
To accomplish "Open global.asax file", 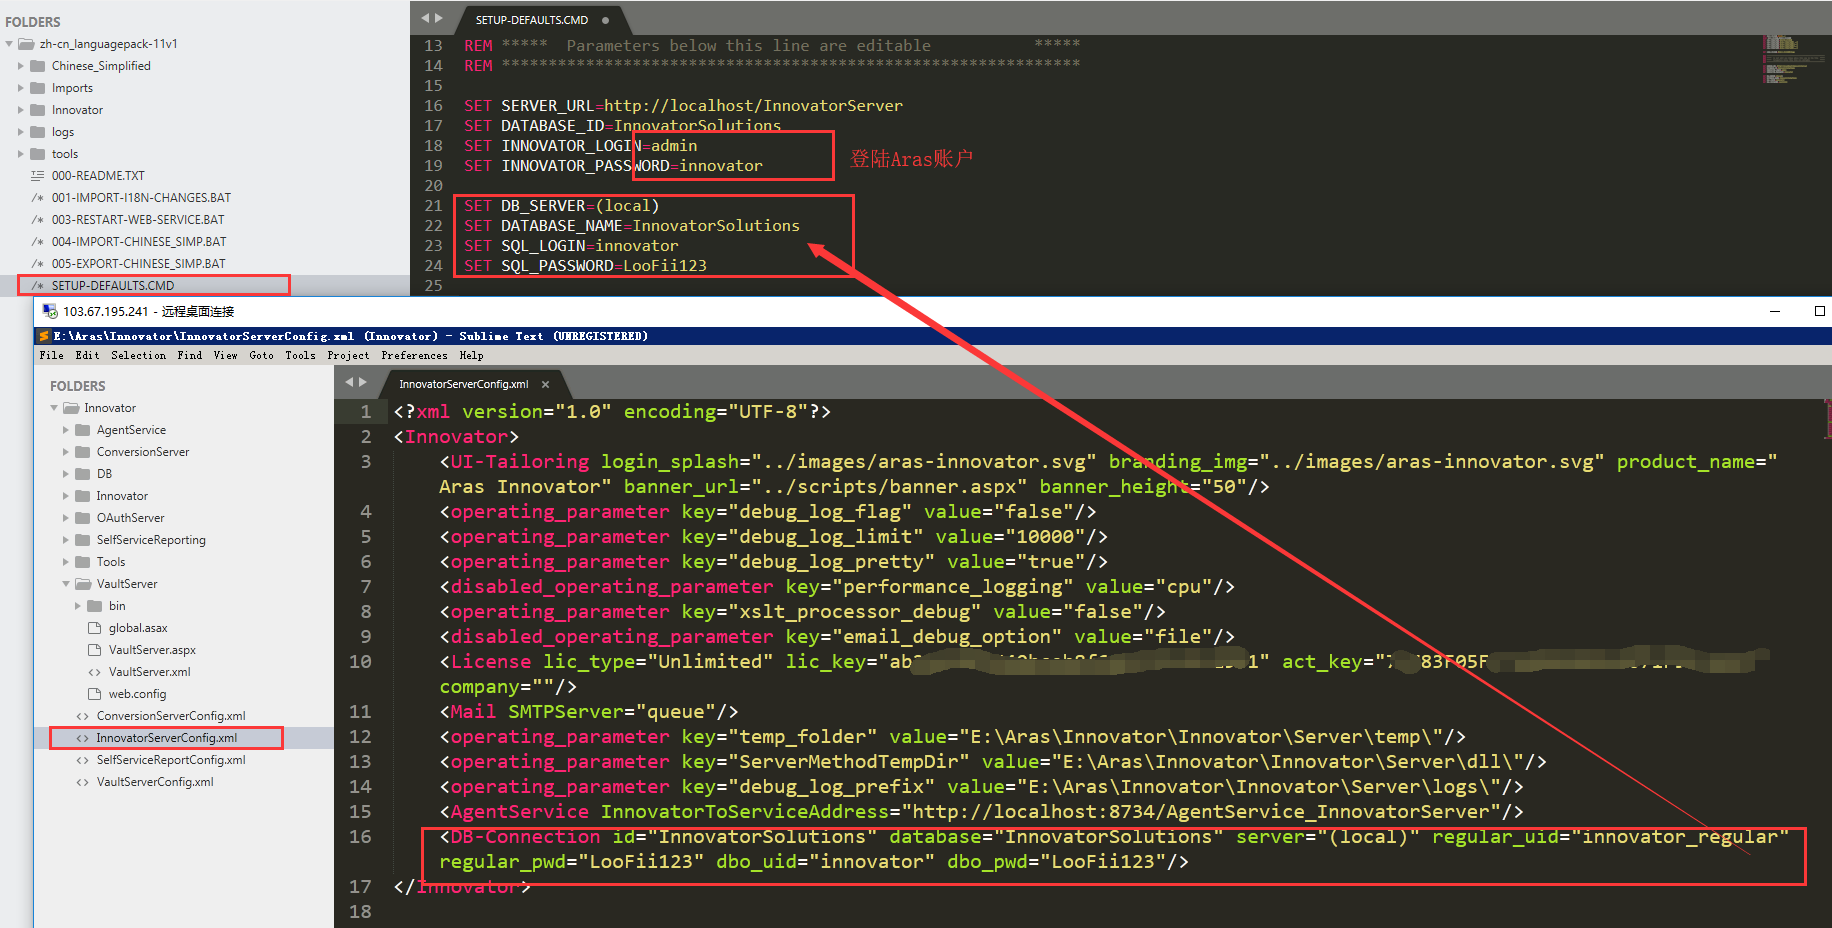I will (138, 628).
